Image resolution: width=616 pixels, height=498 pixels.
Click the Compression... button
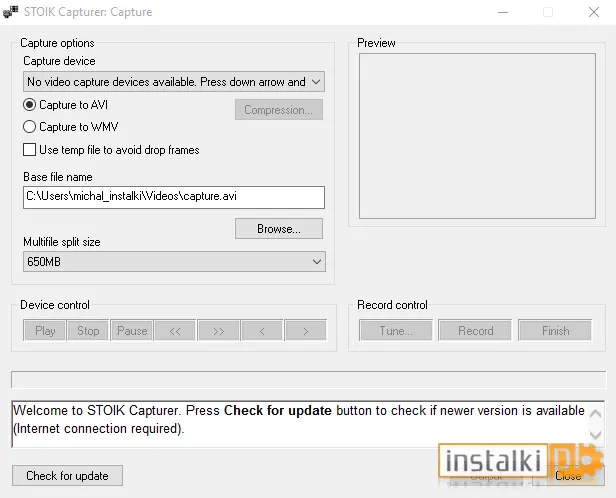279,110
